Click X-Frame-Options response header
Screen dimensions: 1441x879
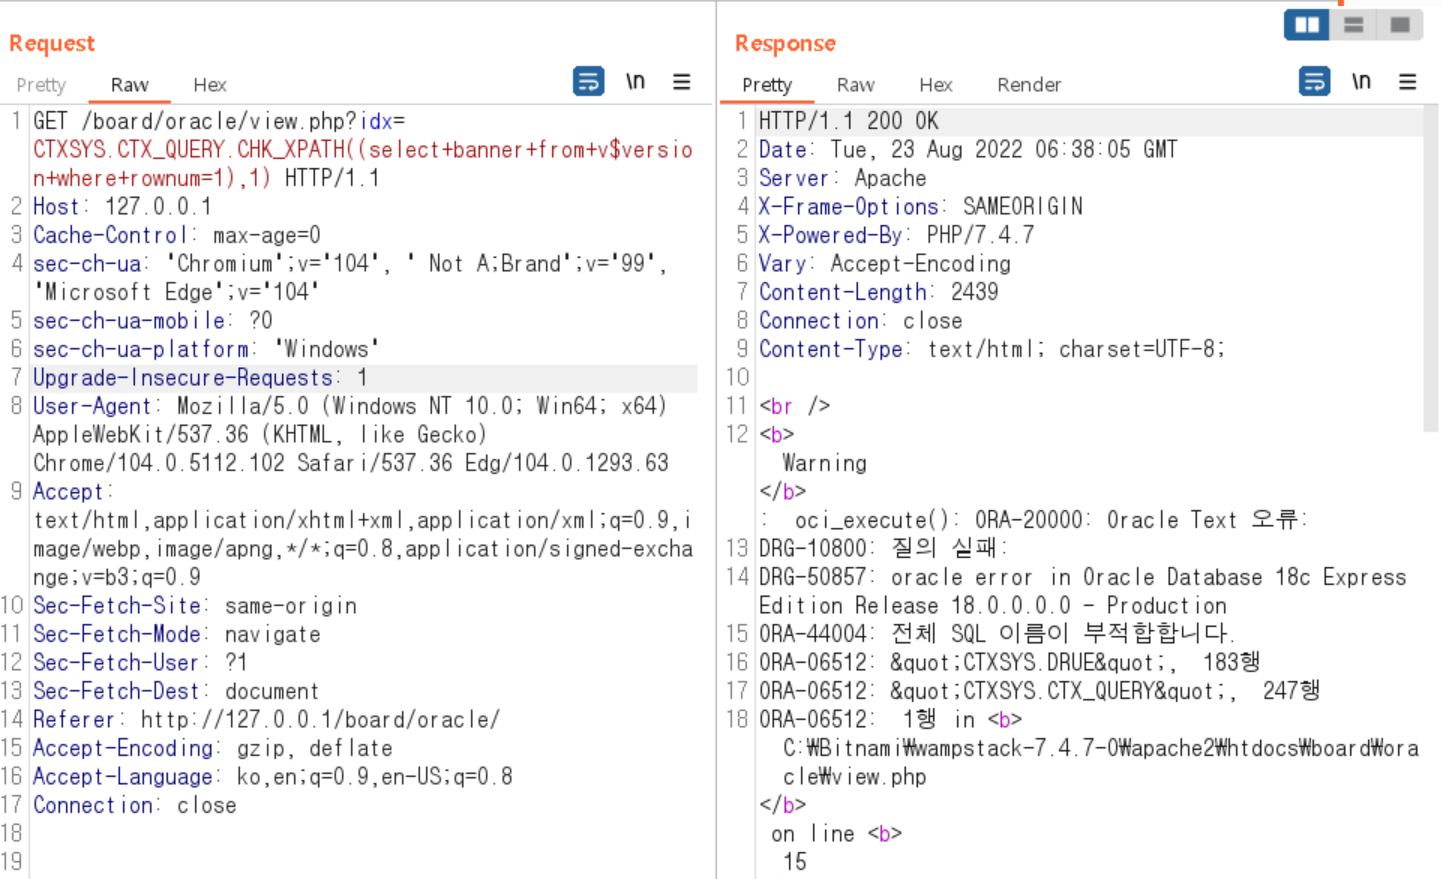pos(920,207)
